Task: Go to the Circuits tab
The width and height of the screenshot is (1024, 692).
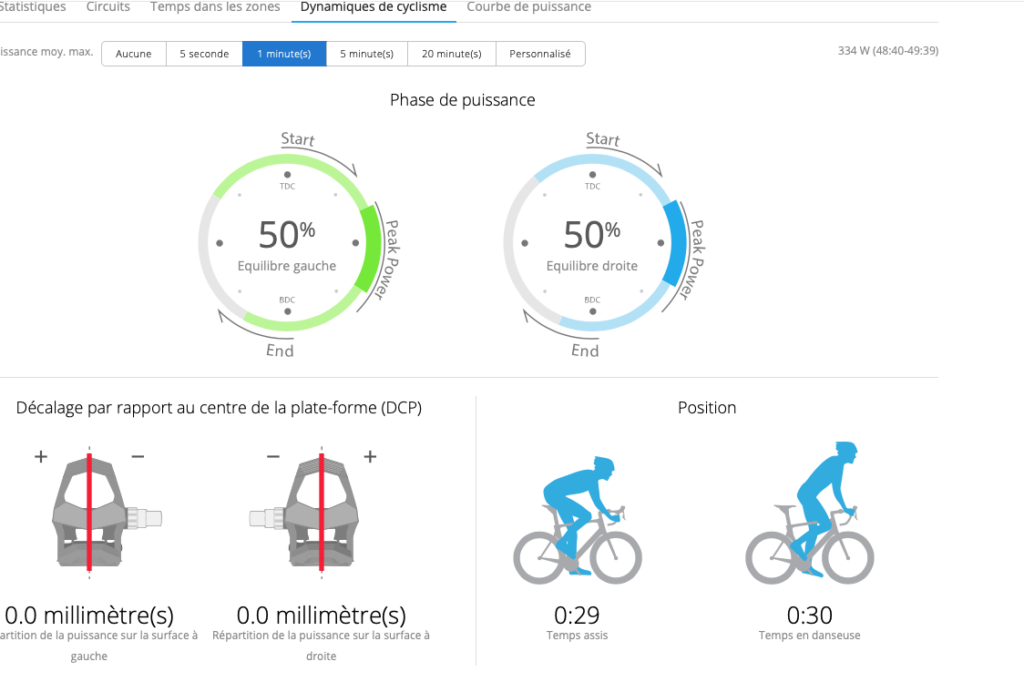Action: [108, 7]
